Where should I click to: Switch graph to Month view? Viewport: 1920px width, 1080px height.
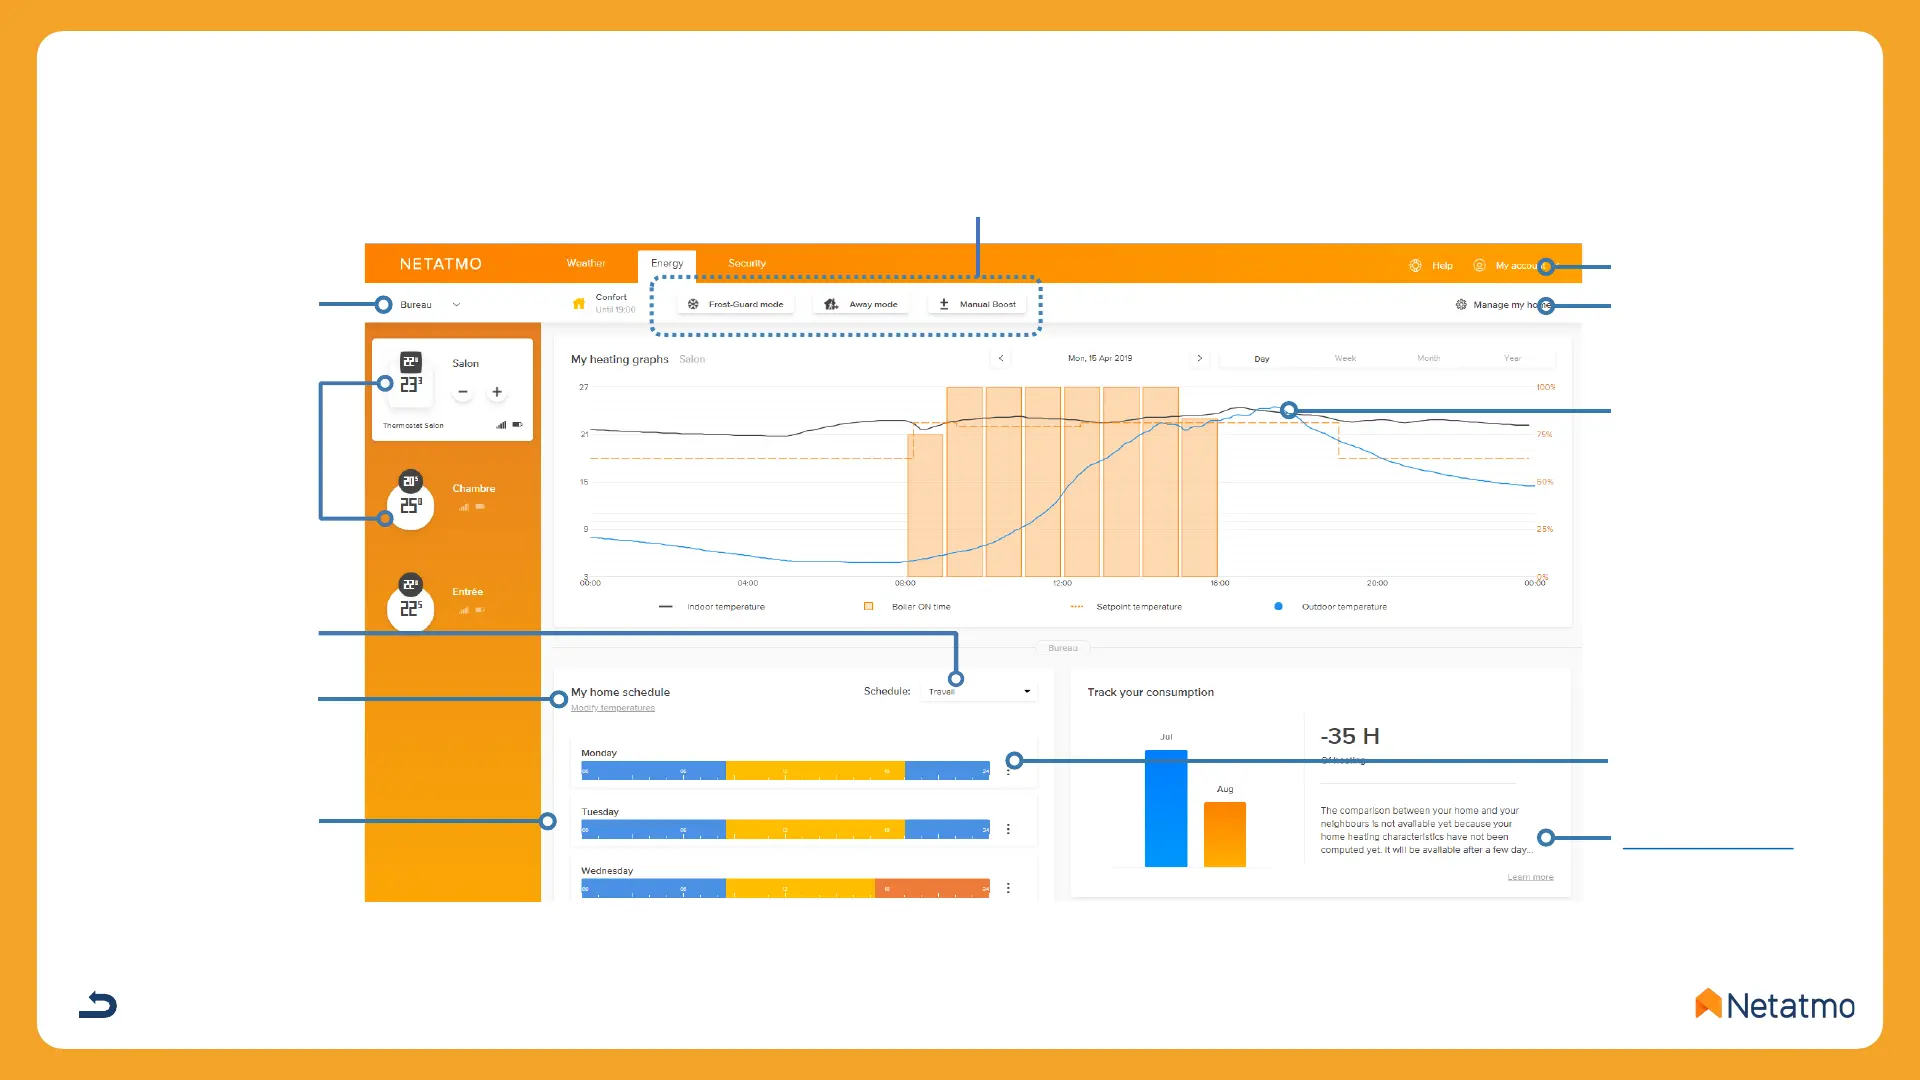pyautogui.click(x=1428, y=358)
